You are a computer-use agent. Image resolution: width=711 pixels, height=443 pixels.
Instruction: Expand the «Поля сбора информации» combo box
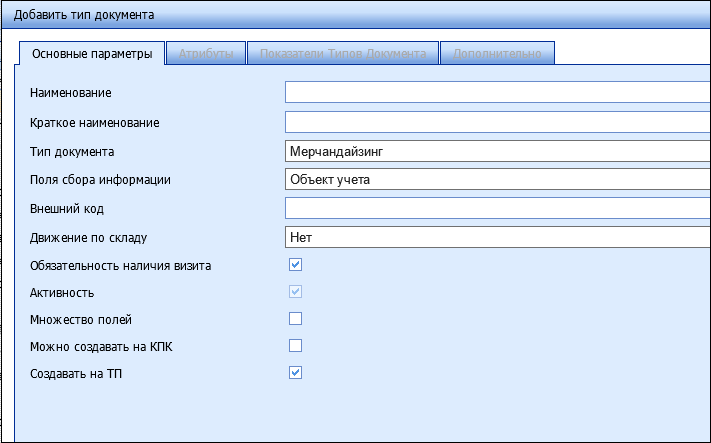[x=497, y=180]
